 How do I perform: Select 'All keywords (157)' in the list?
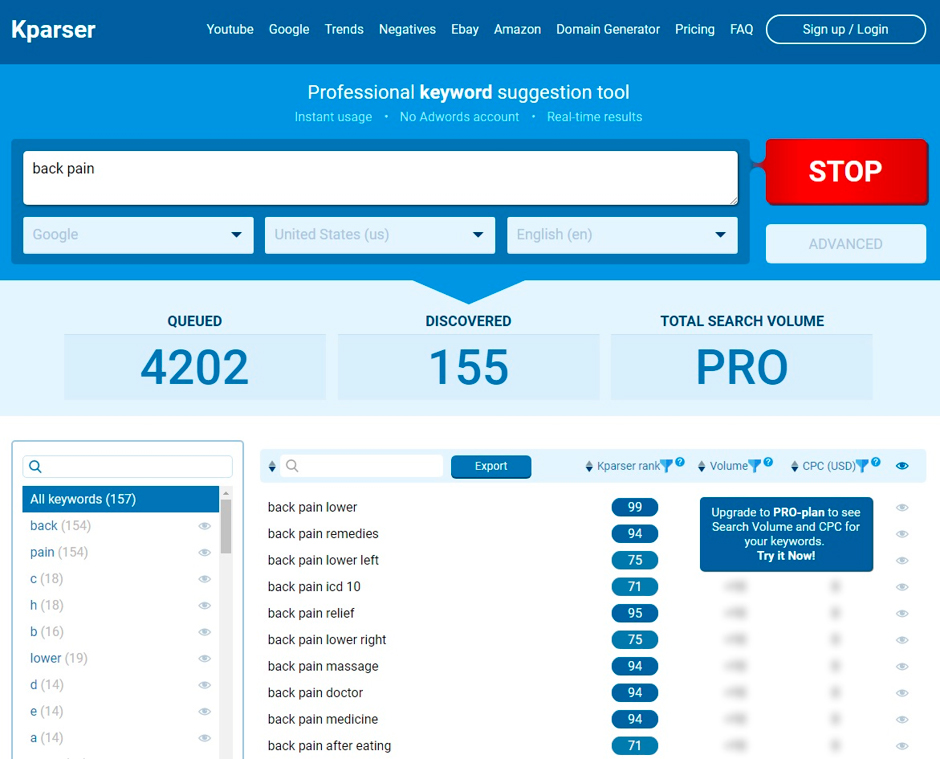pos(120,499)
